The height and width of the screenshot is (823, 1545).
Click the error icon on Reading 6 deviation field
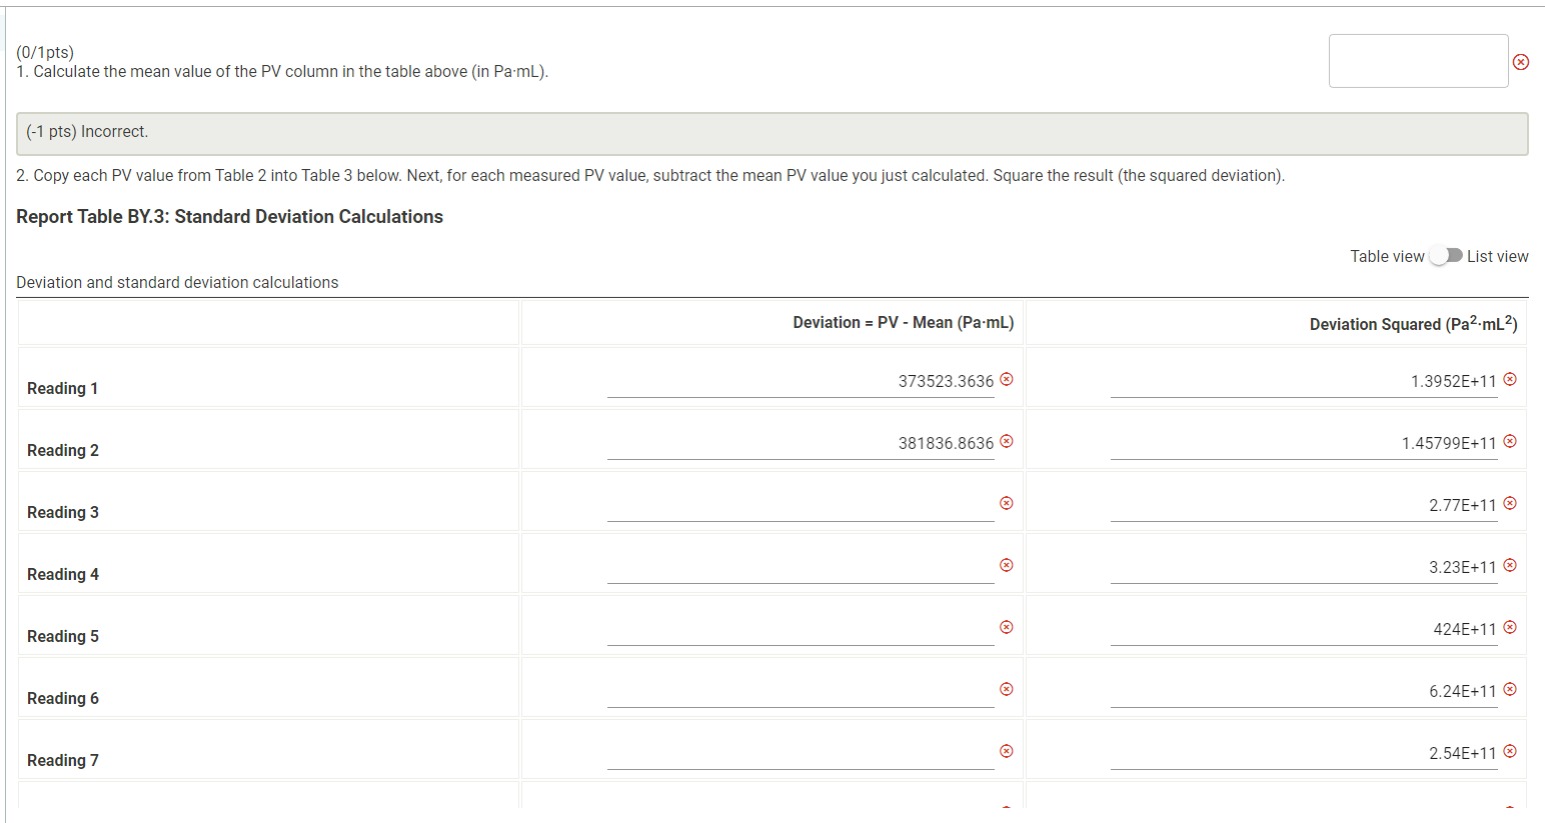pyautogui.click(x=1004, y=689)
